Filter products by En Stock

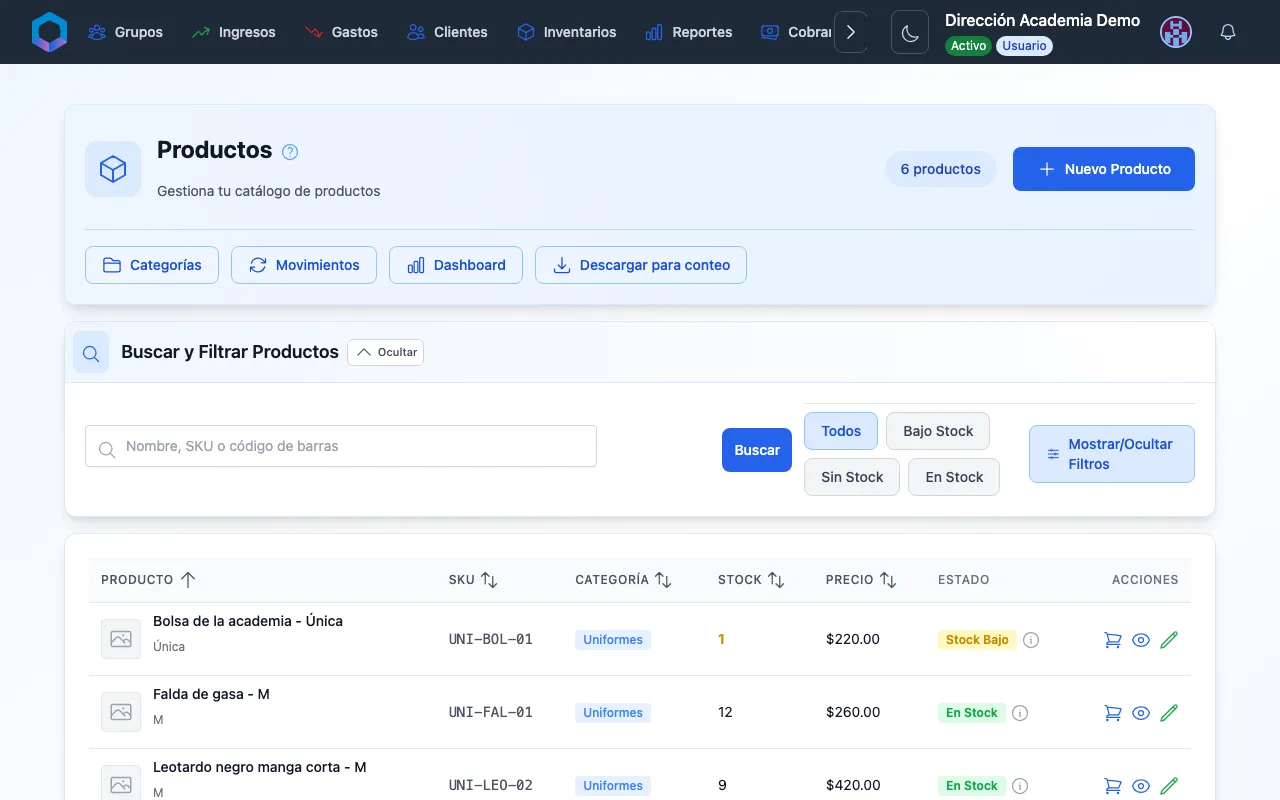[x=954, y=477]
